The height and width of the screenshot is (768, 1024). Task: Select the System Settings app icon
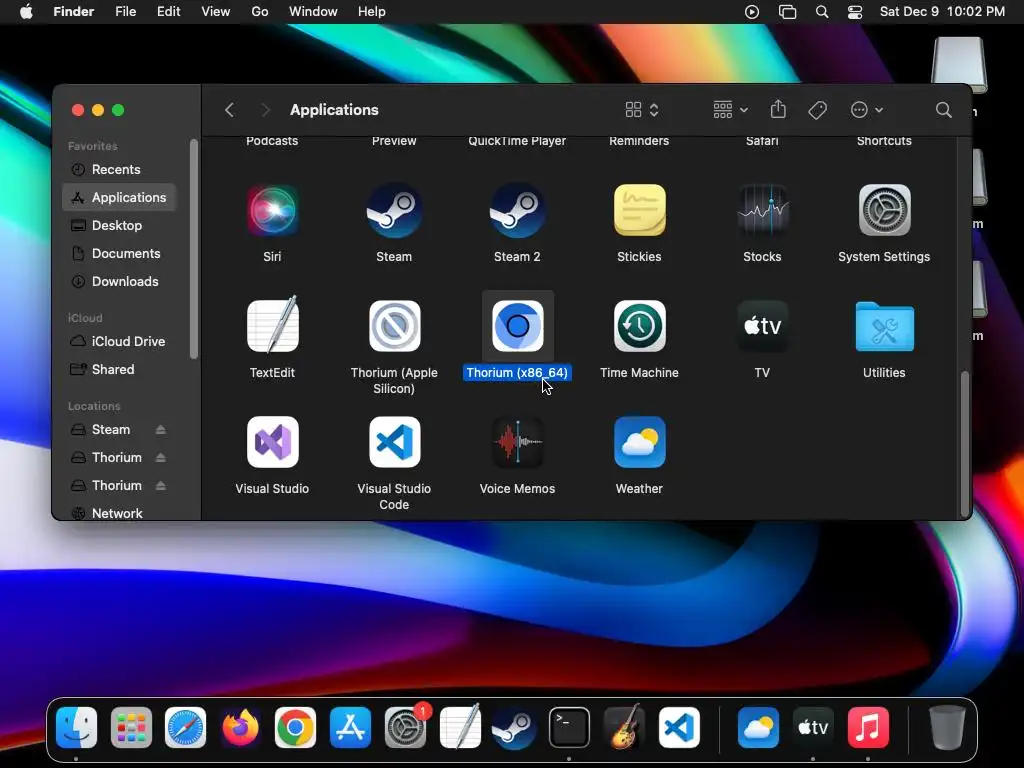(x=884, y=210)
